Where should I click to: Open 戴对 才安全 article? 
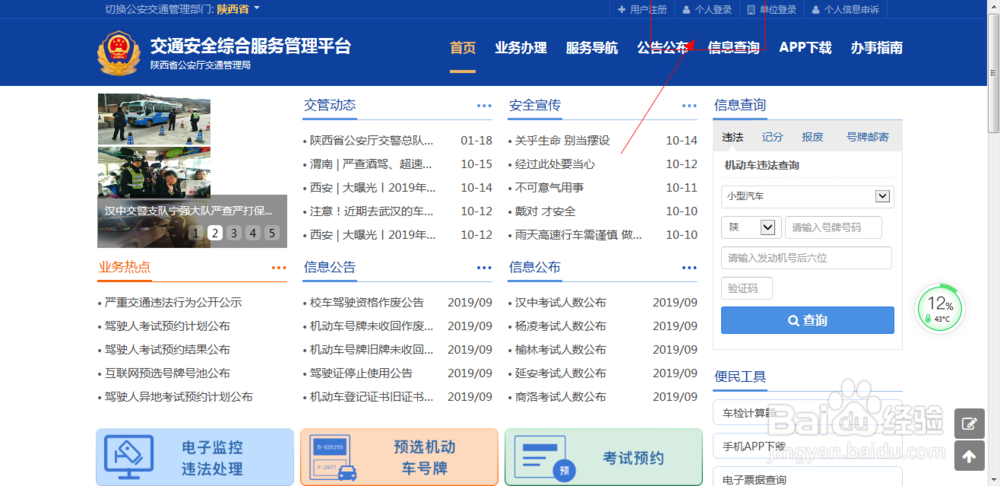[545, 211]
